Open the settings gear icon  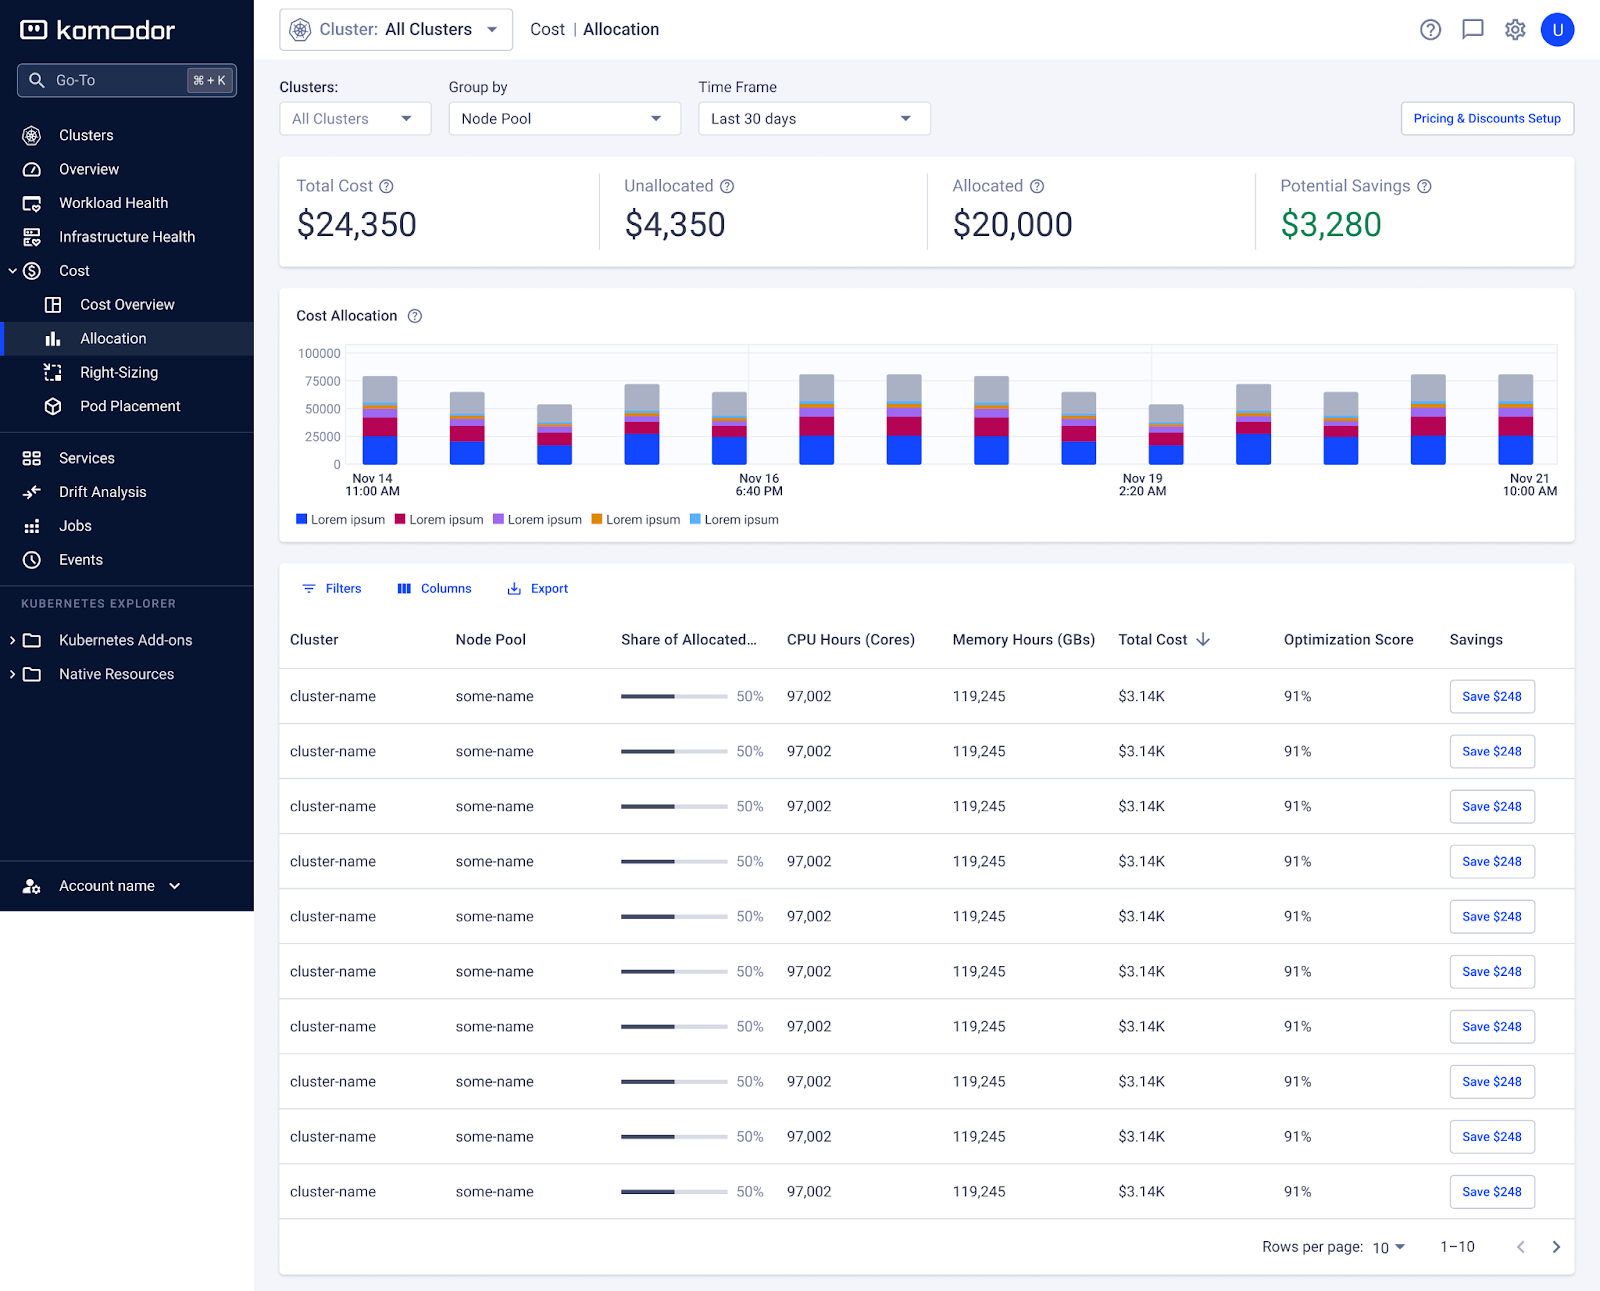1515,30
